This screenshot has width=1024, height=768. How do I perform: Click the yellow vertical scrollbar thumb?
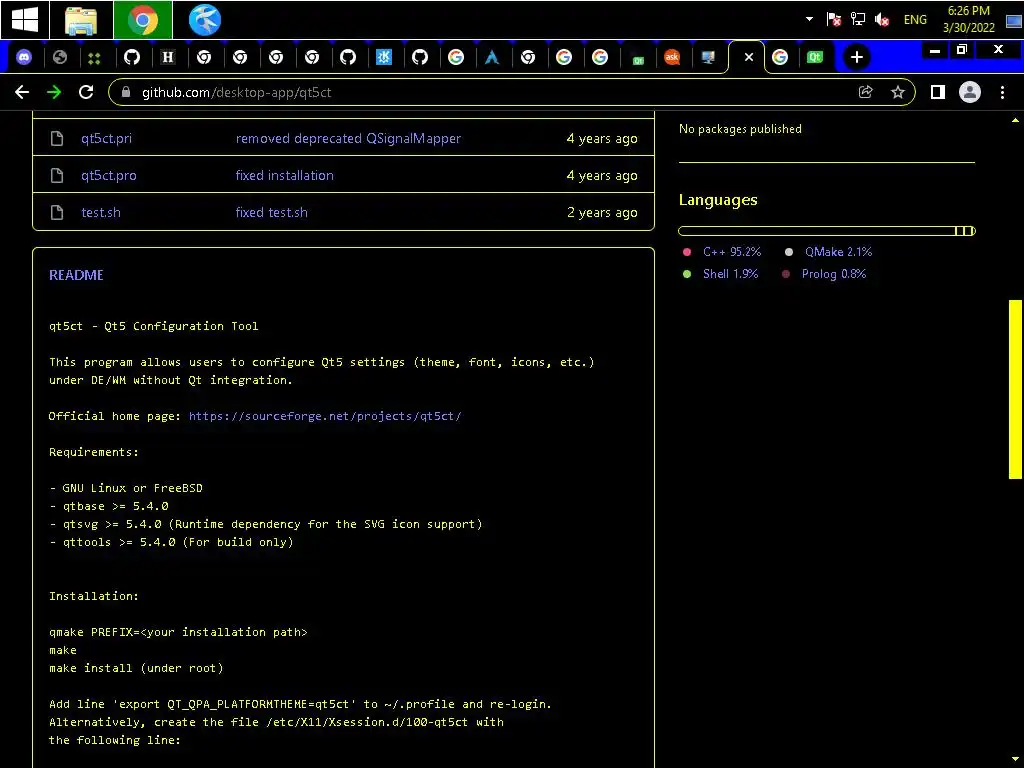pyautogui.click(x=1015, y=389)
